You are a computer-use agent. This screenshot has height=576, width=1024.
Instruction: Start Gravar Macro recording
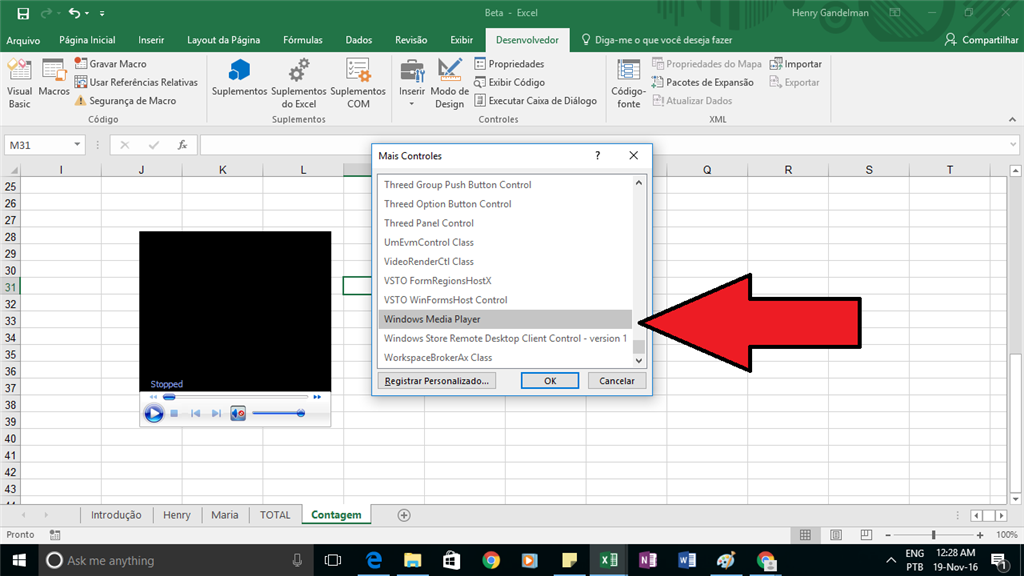point(110,63)
